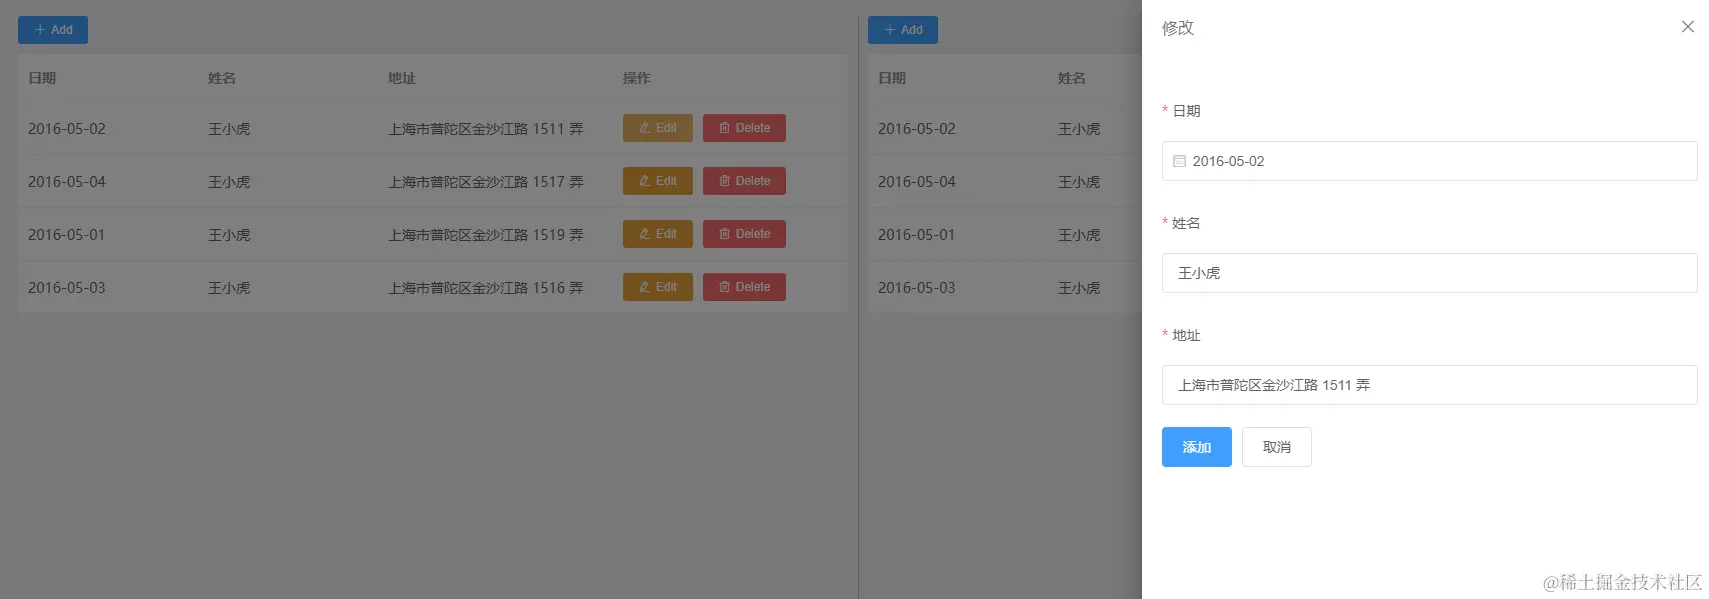Viewport: 1709px width, 599px height.
Task: Delete the 2016-05-01 row in left table
Action: point(744,234)
